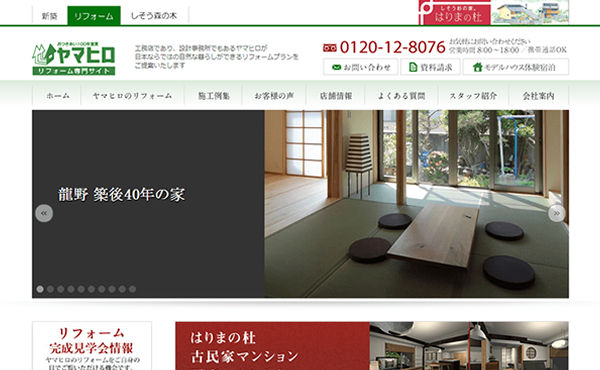The height and width of the screenshot is (370, 600).
Task: Switch to the 新築 tab
Action: [x=50, y=16]
